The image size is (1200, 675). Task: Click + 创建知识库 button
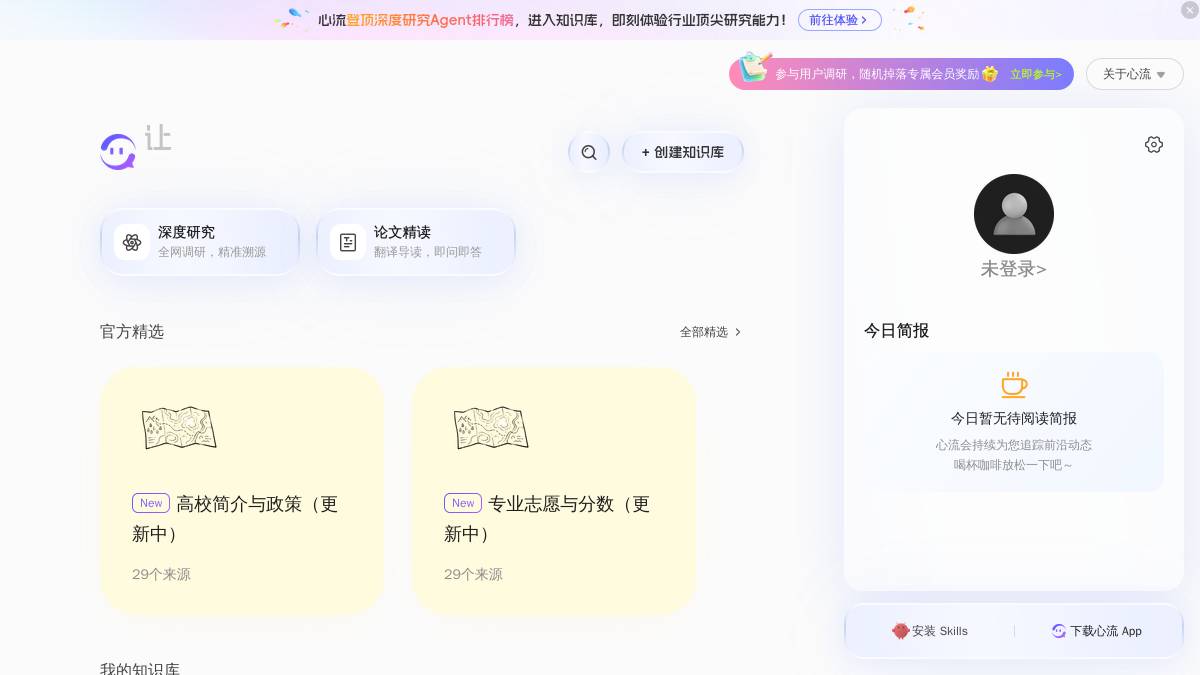[x=683, y=152]
